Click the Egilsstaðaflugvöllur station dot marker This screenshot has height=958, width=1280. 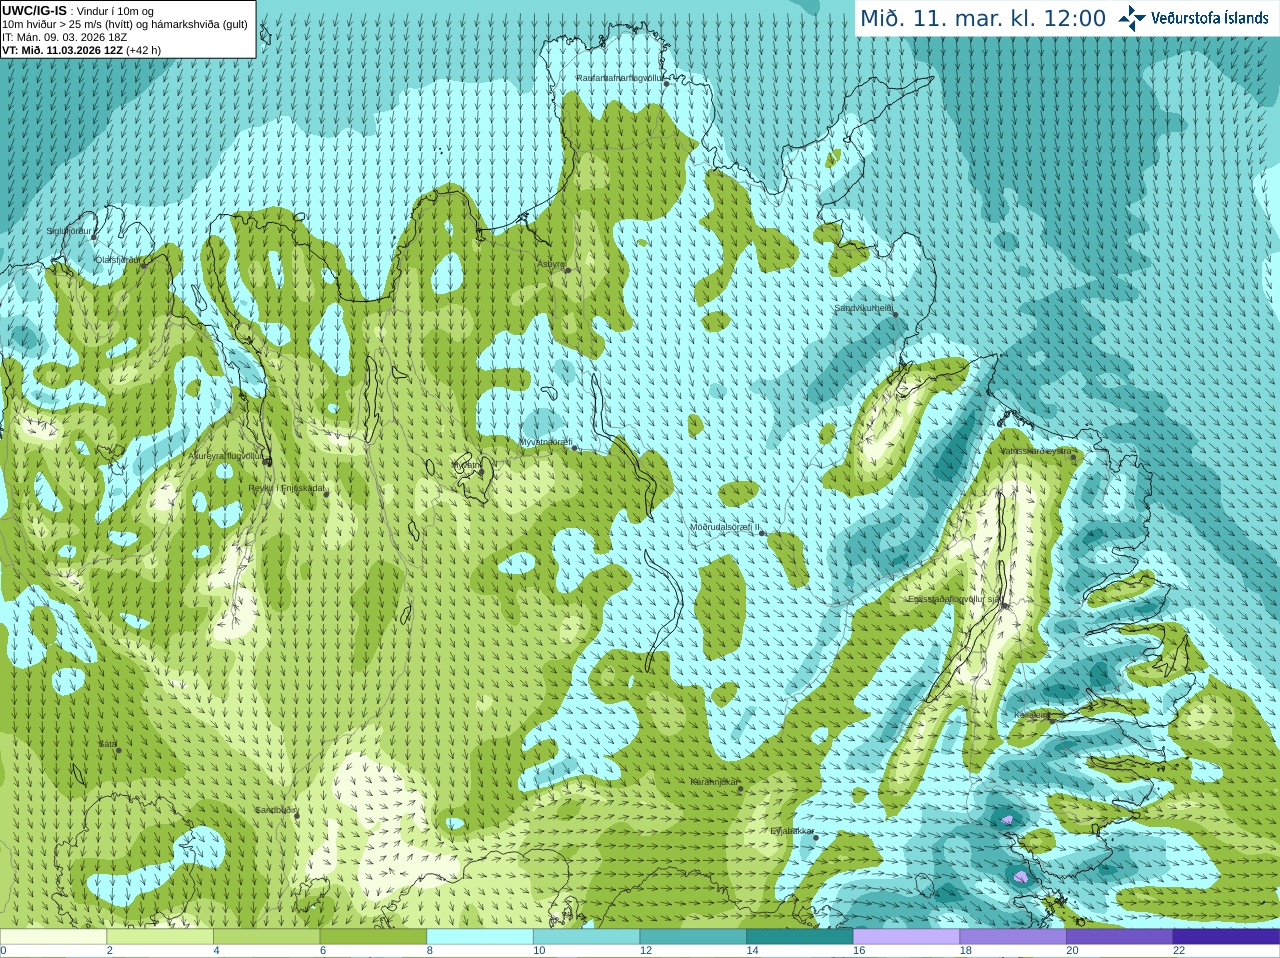coord(1005,605)
